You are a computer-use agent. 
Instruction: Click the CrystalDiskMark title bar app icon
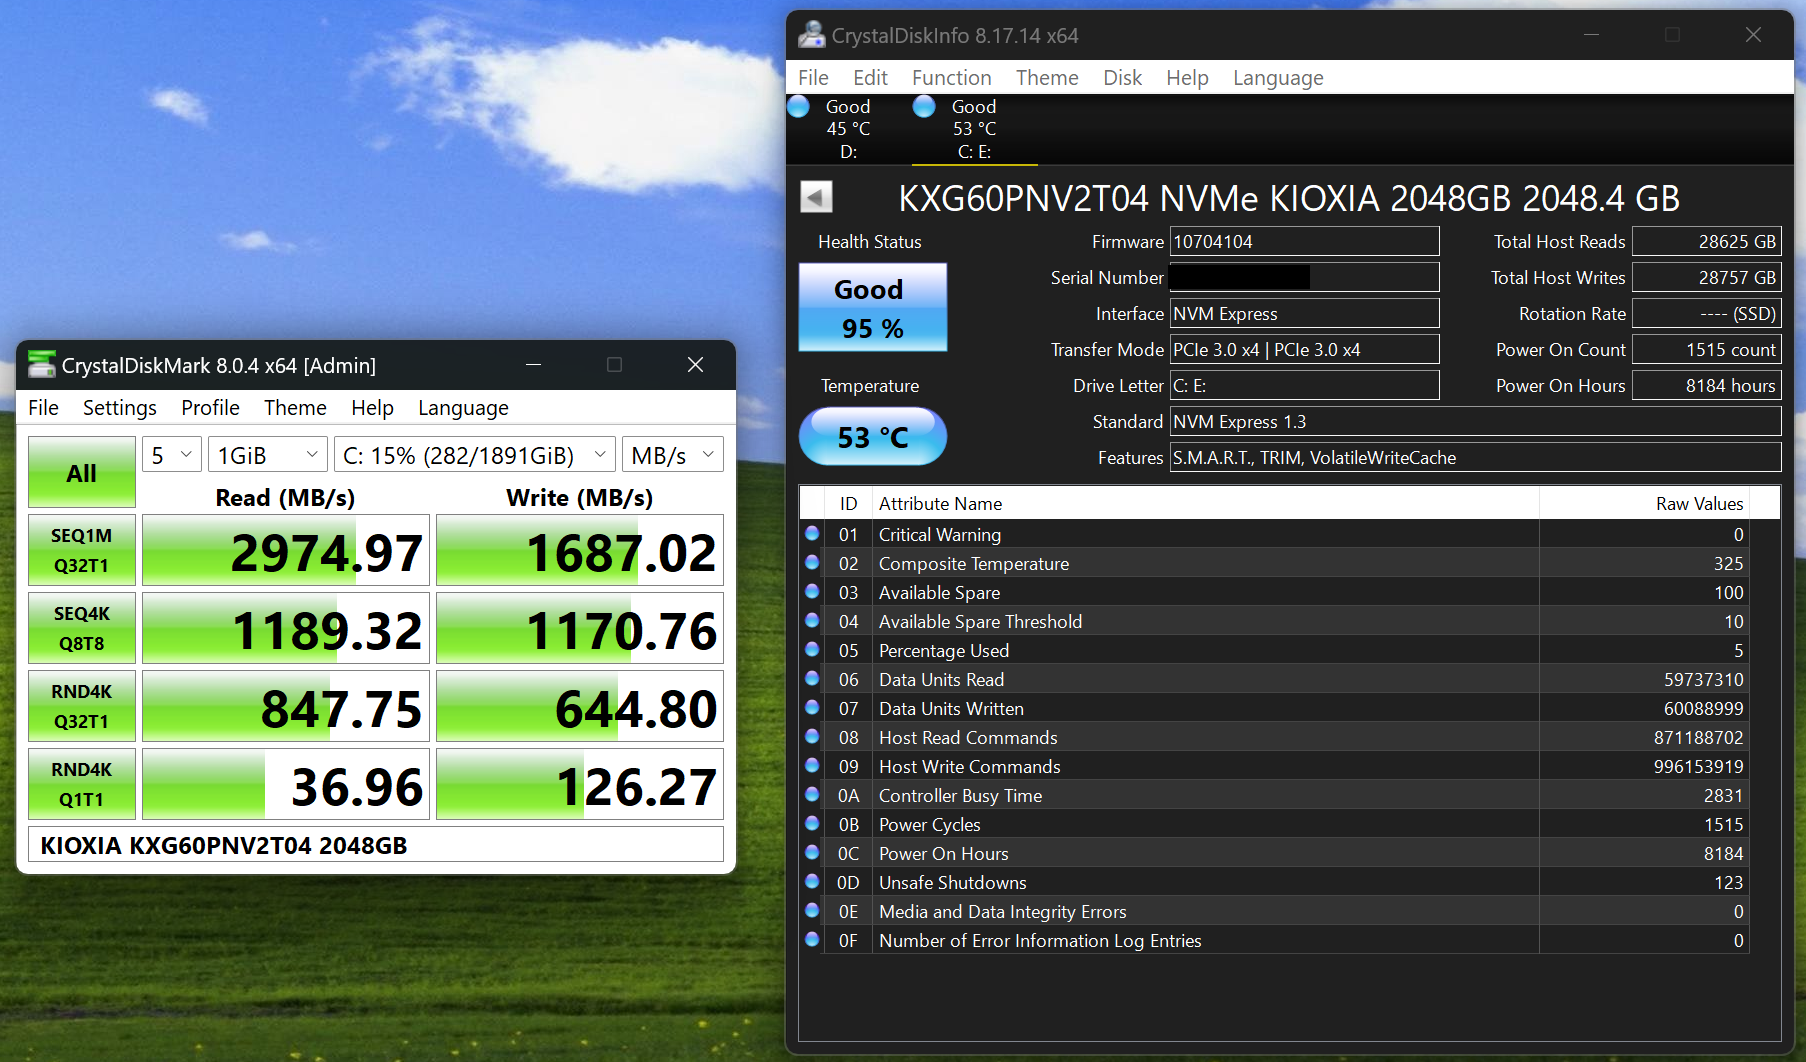pos(42,365)
